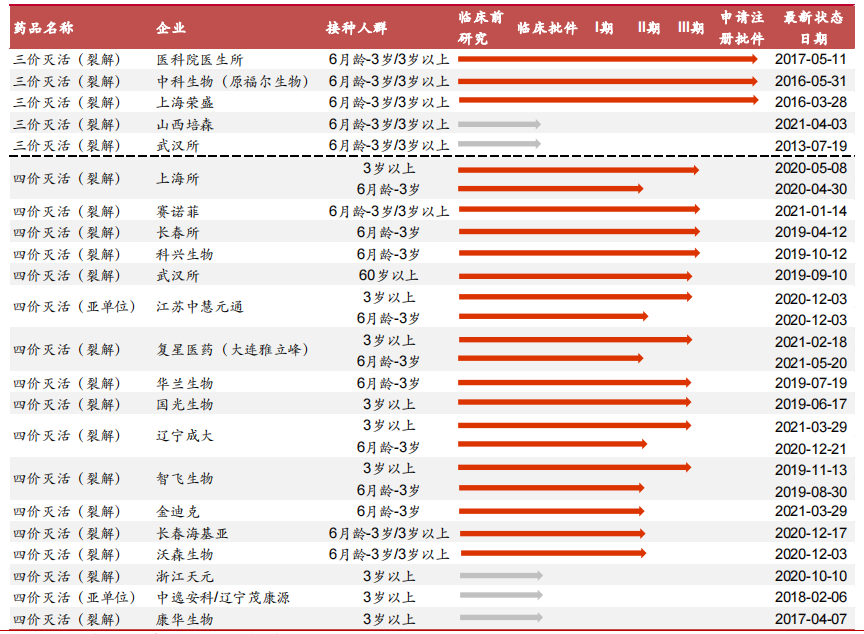
Task: Click the red progress arrow for 赛诺菲
Action: pos(578,210)
